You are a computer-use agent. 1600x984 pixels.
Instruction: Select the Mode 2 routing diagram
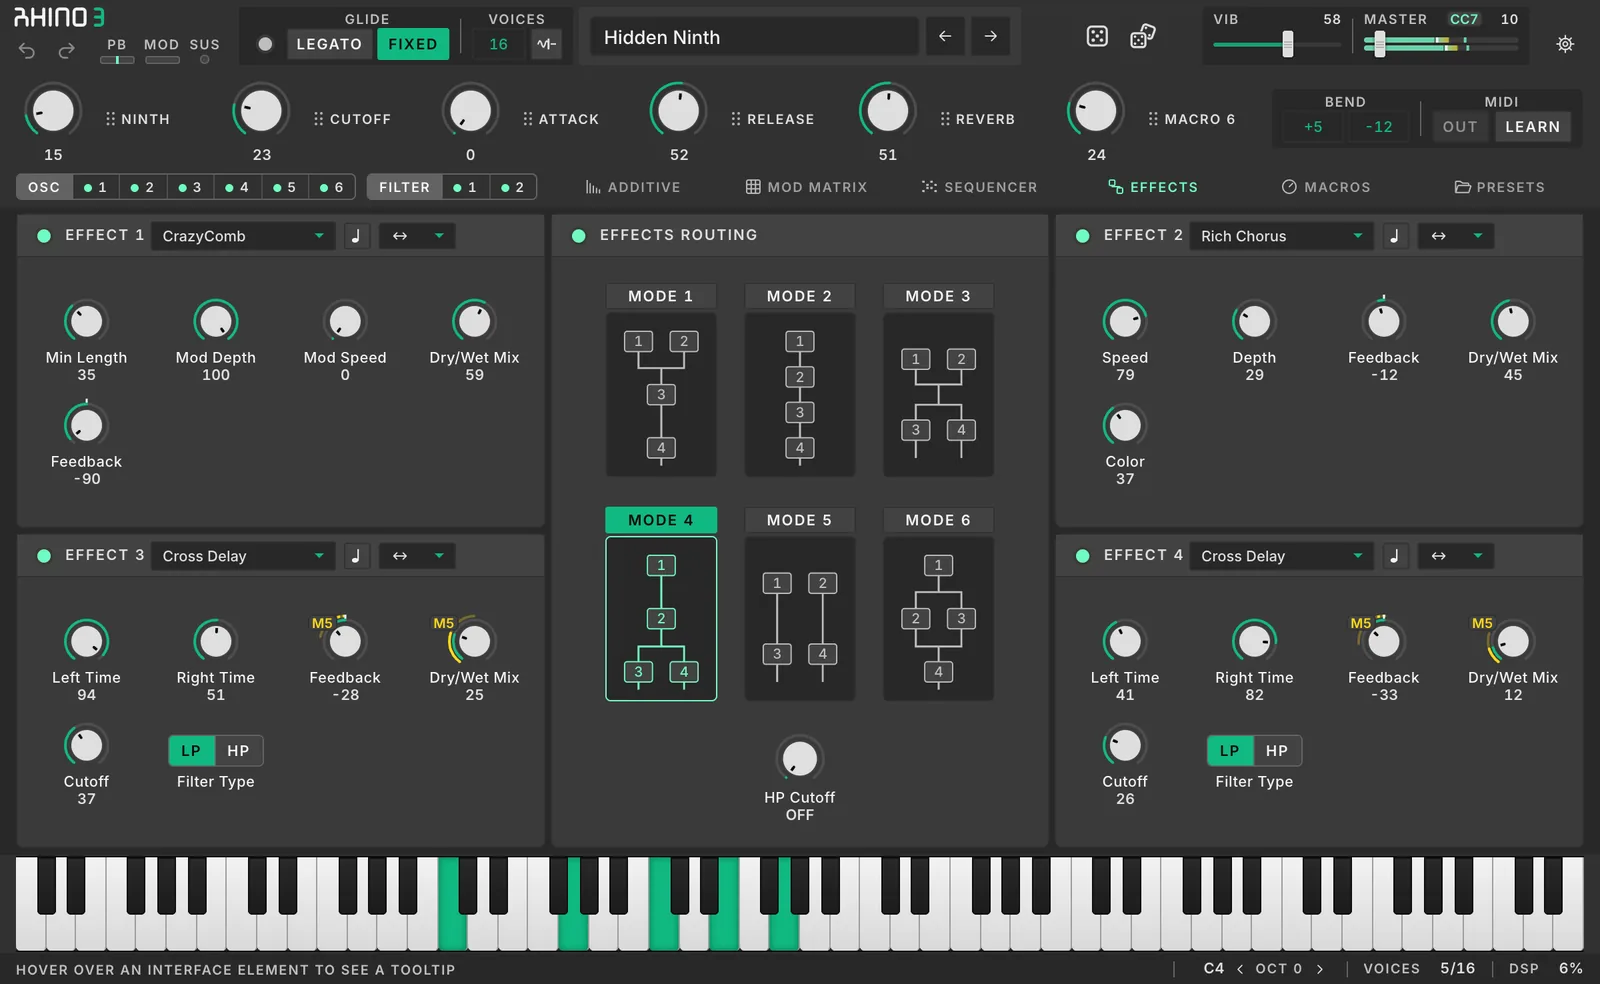pos(799,395)
